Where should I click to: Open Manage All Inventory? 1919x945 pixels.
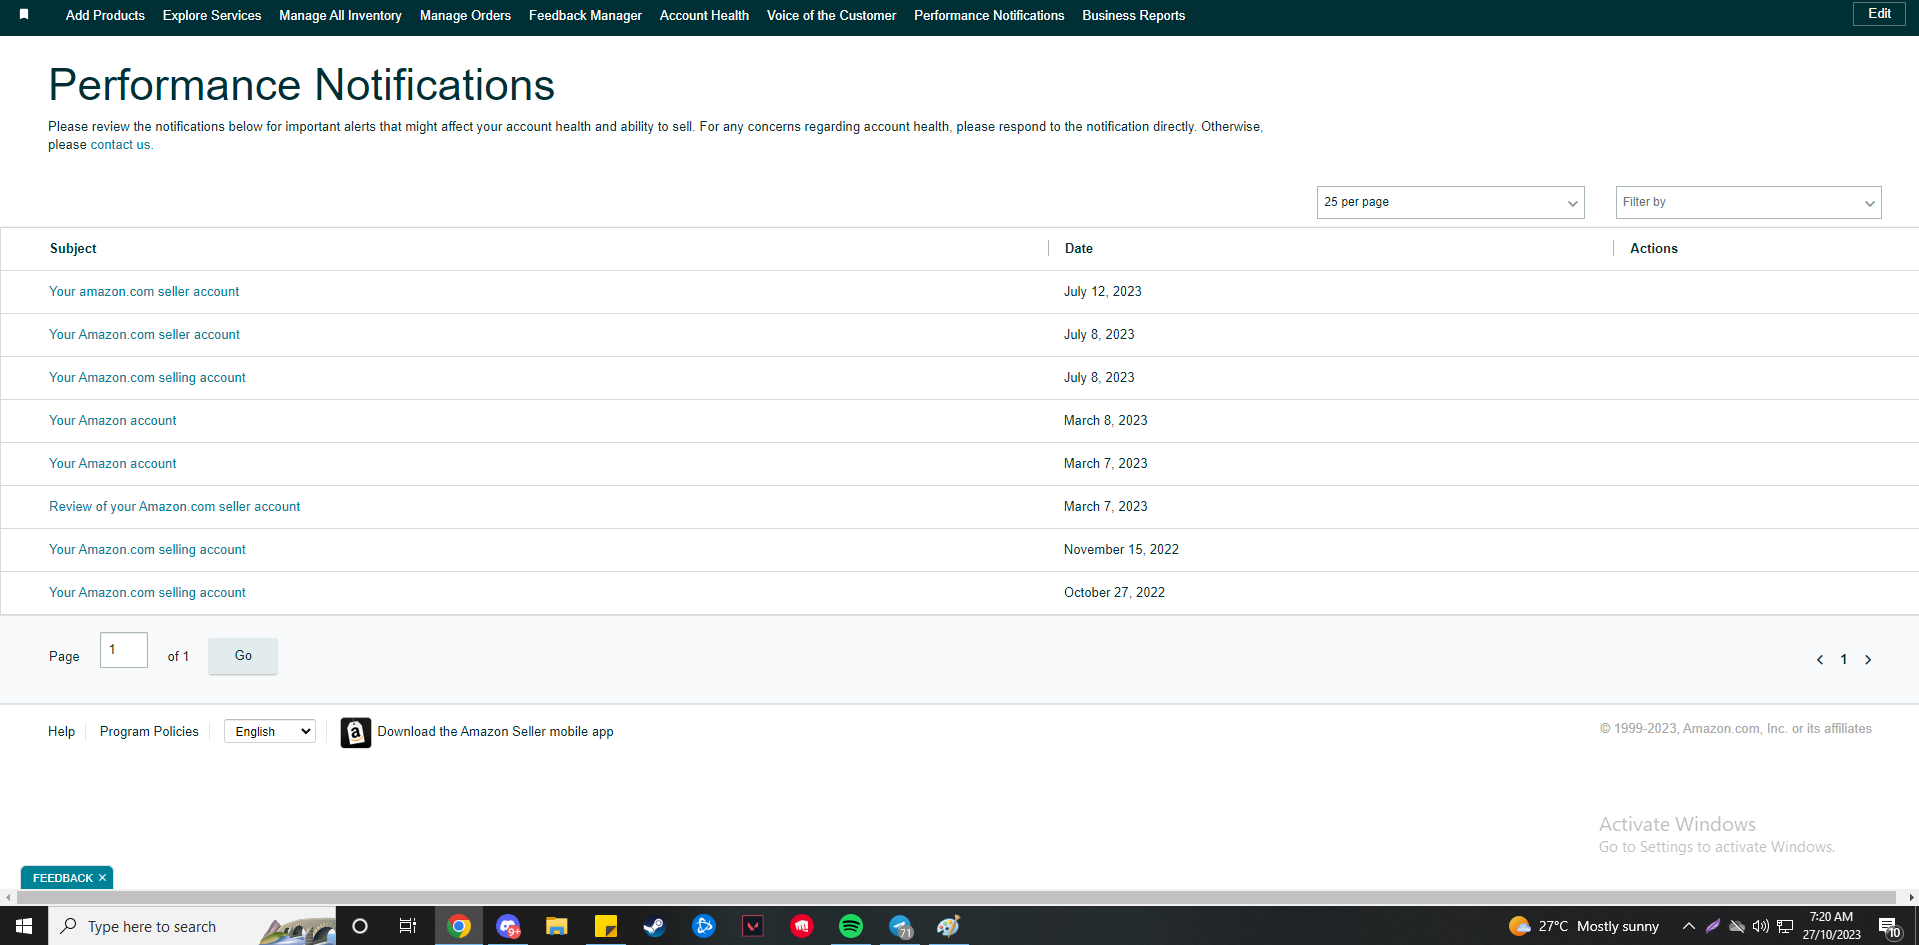point(340,16)
